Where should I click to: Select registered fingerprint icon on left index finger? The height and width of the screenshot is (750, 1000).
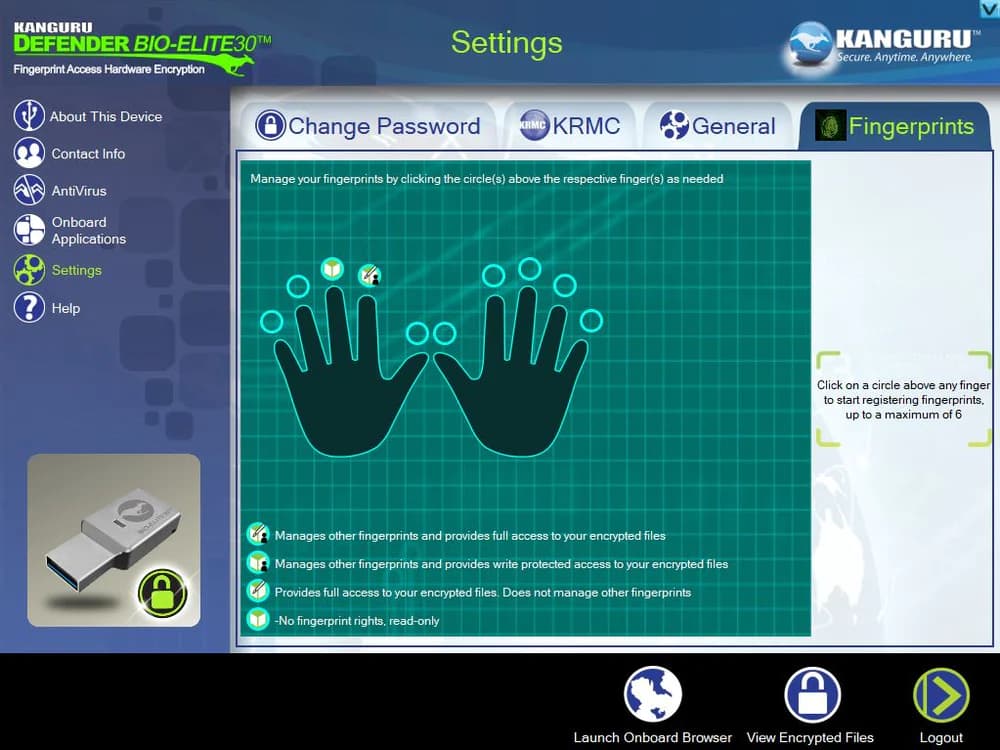(369, 275)
